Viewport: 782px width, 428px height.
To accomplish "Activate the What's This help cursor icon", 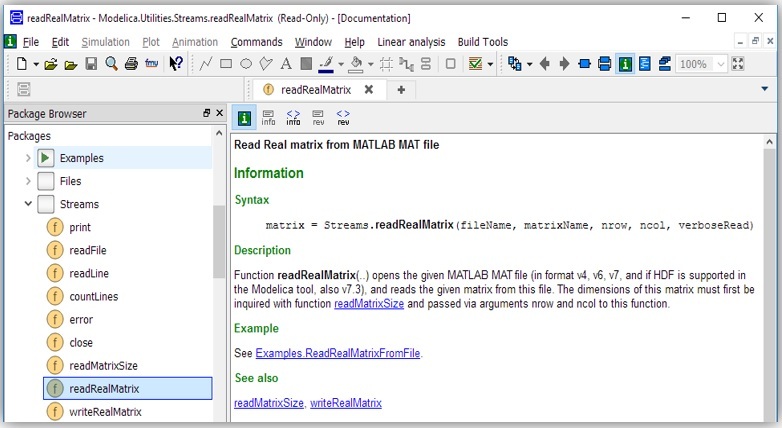I will pos(176,64).
